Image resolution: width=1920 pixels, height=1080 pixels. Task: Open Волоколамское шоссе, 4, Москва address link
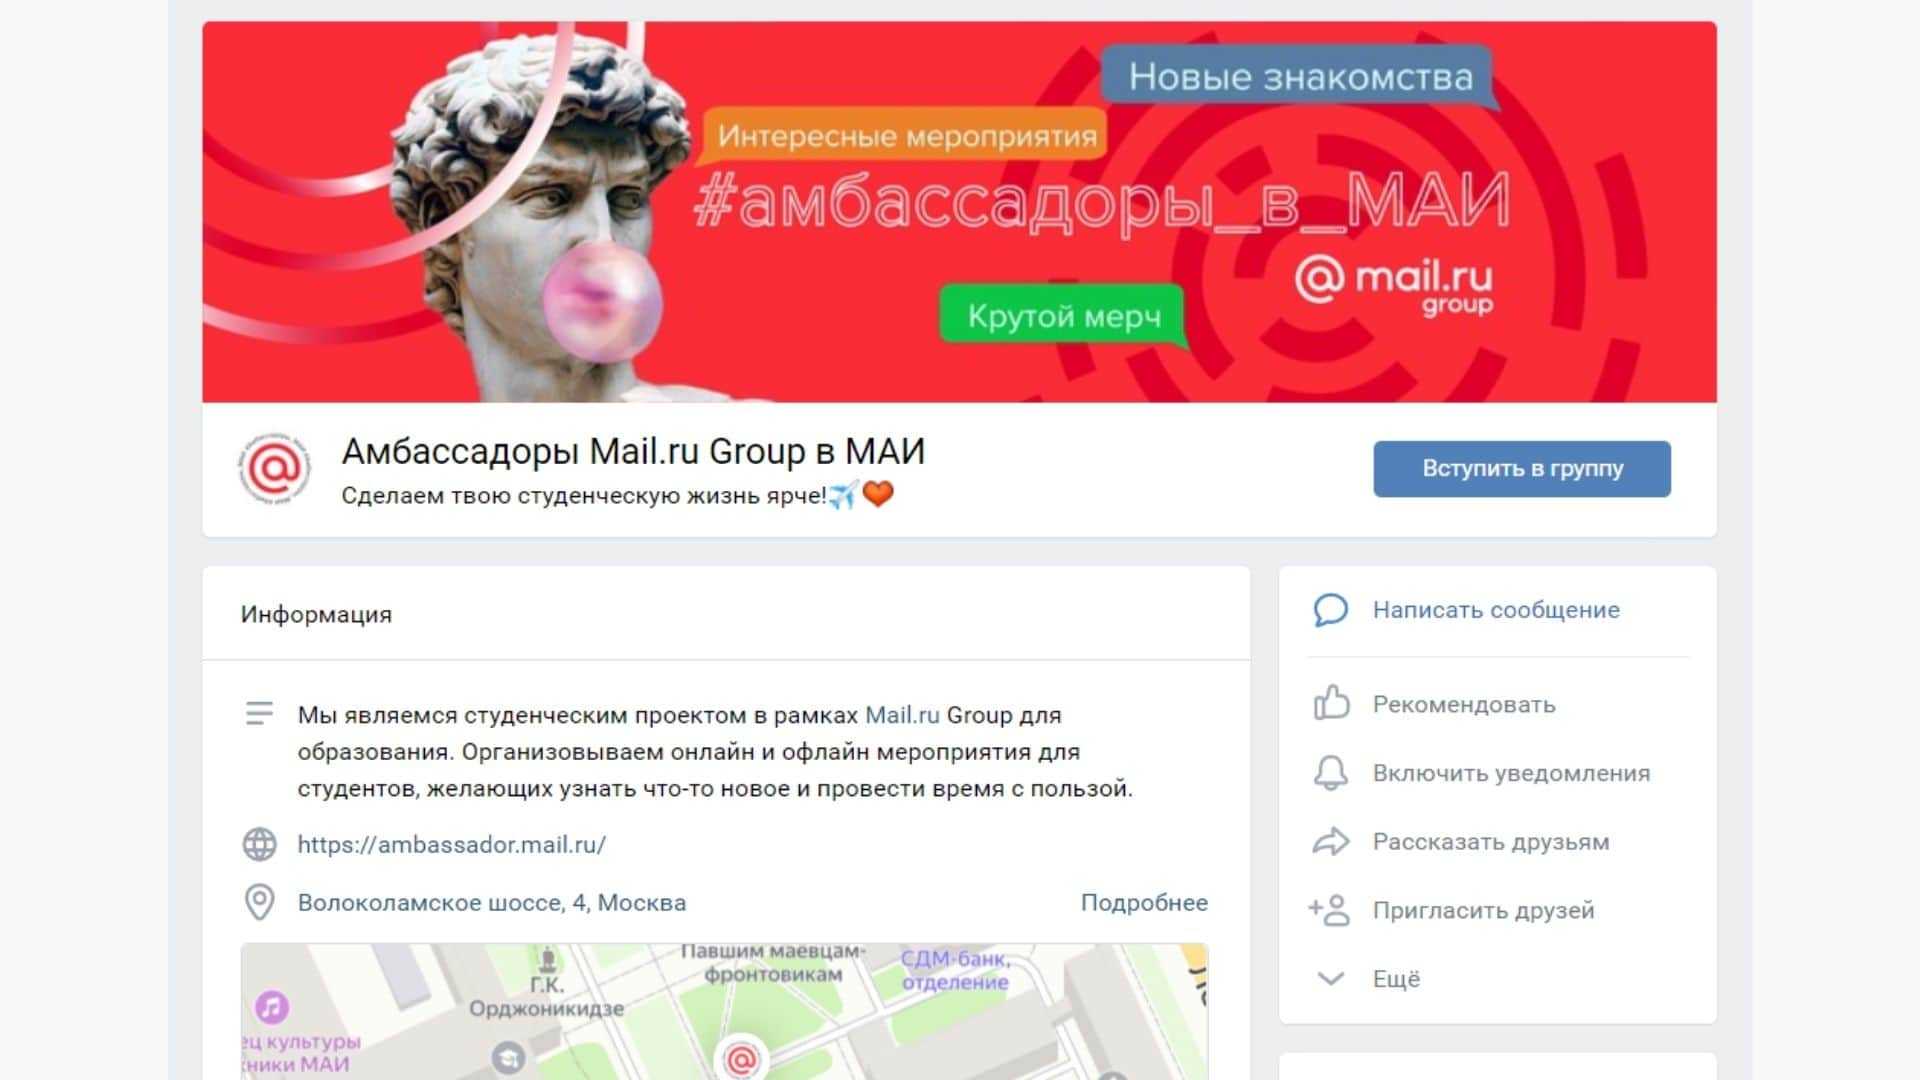point(492,902)
